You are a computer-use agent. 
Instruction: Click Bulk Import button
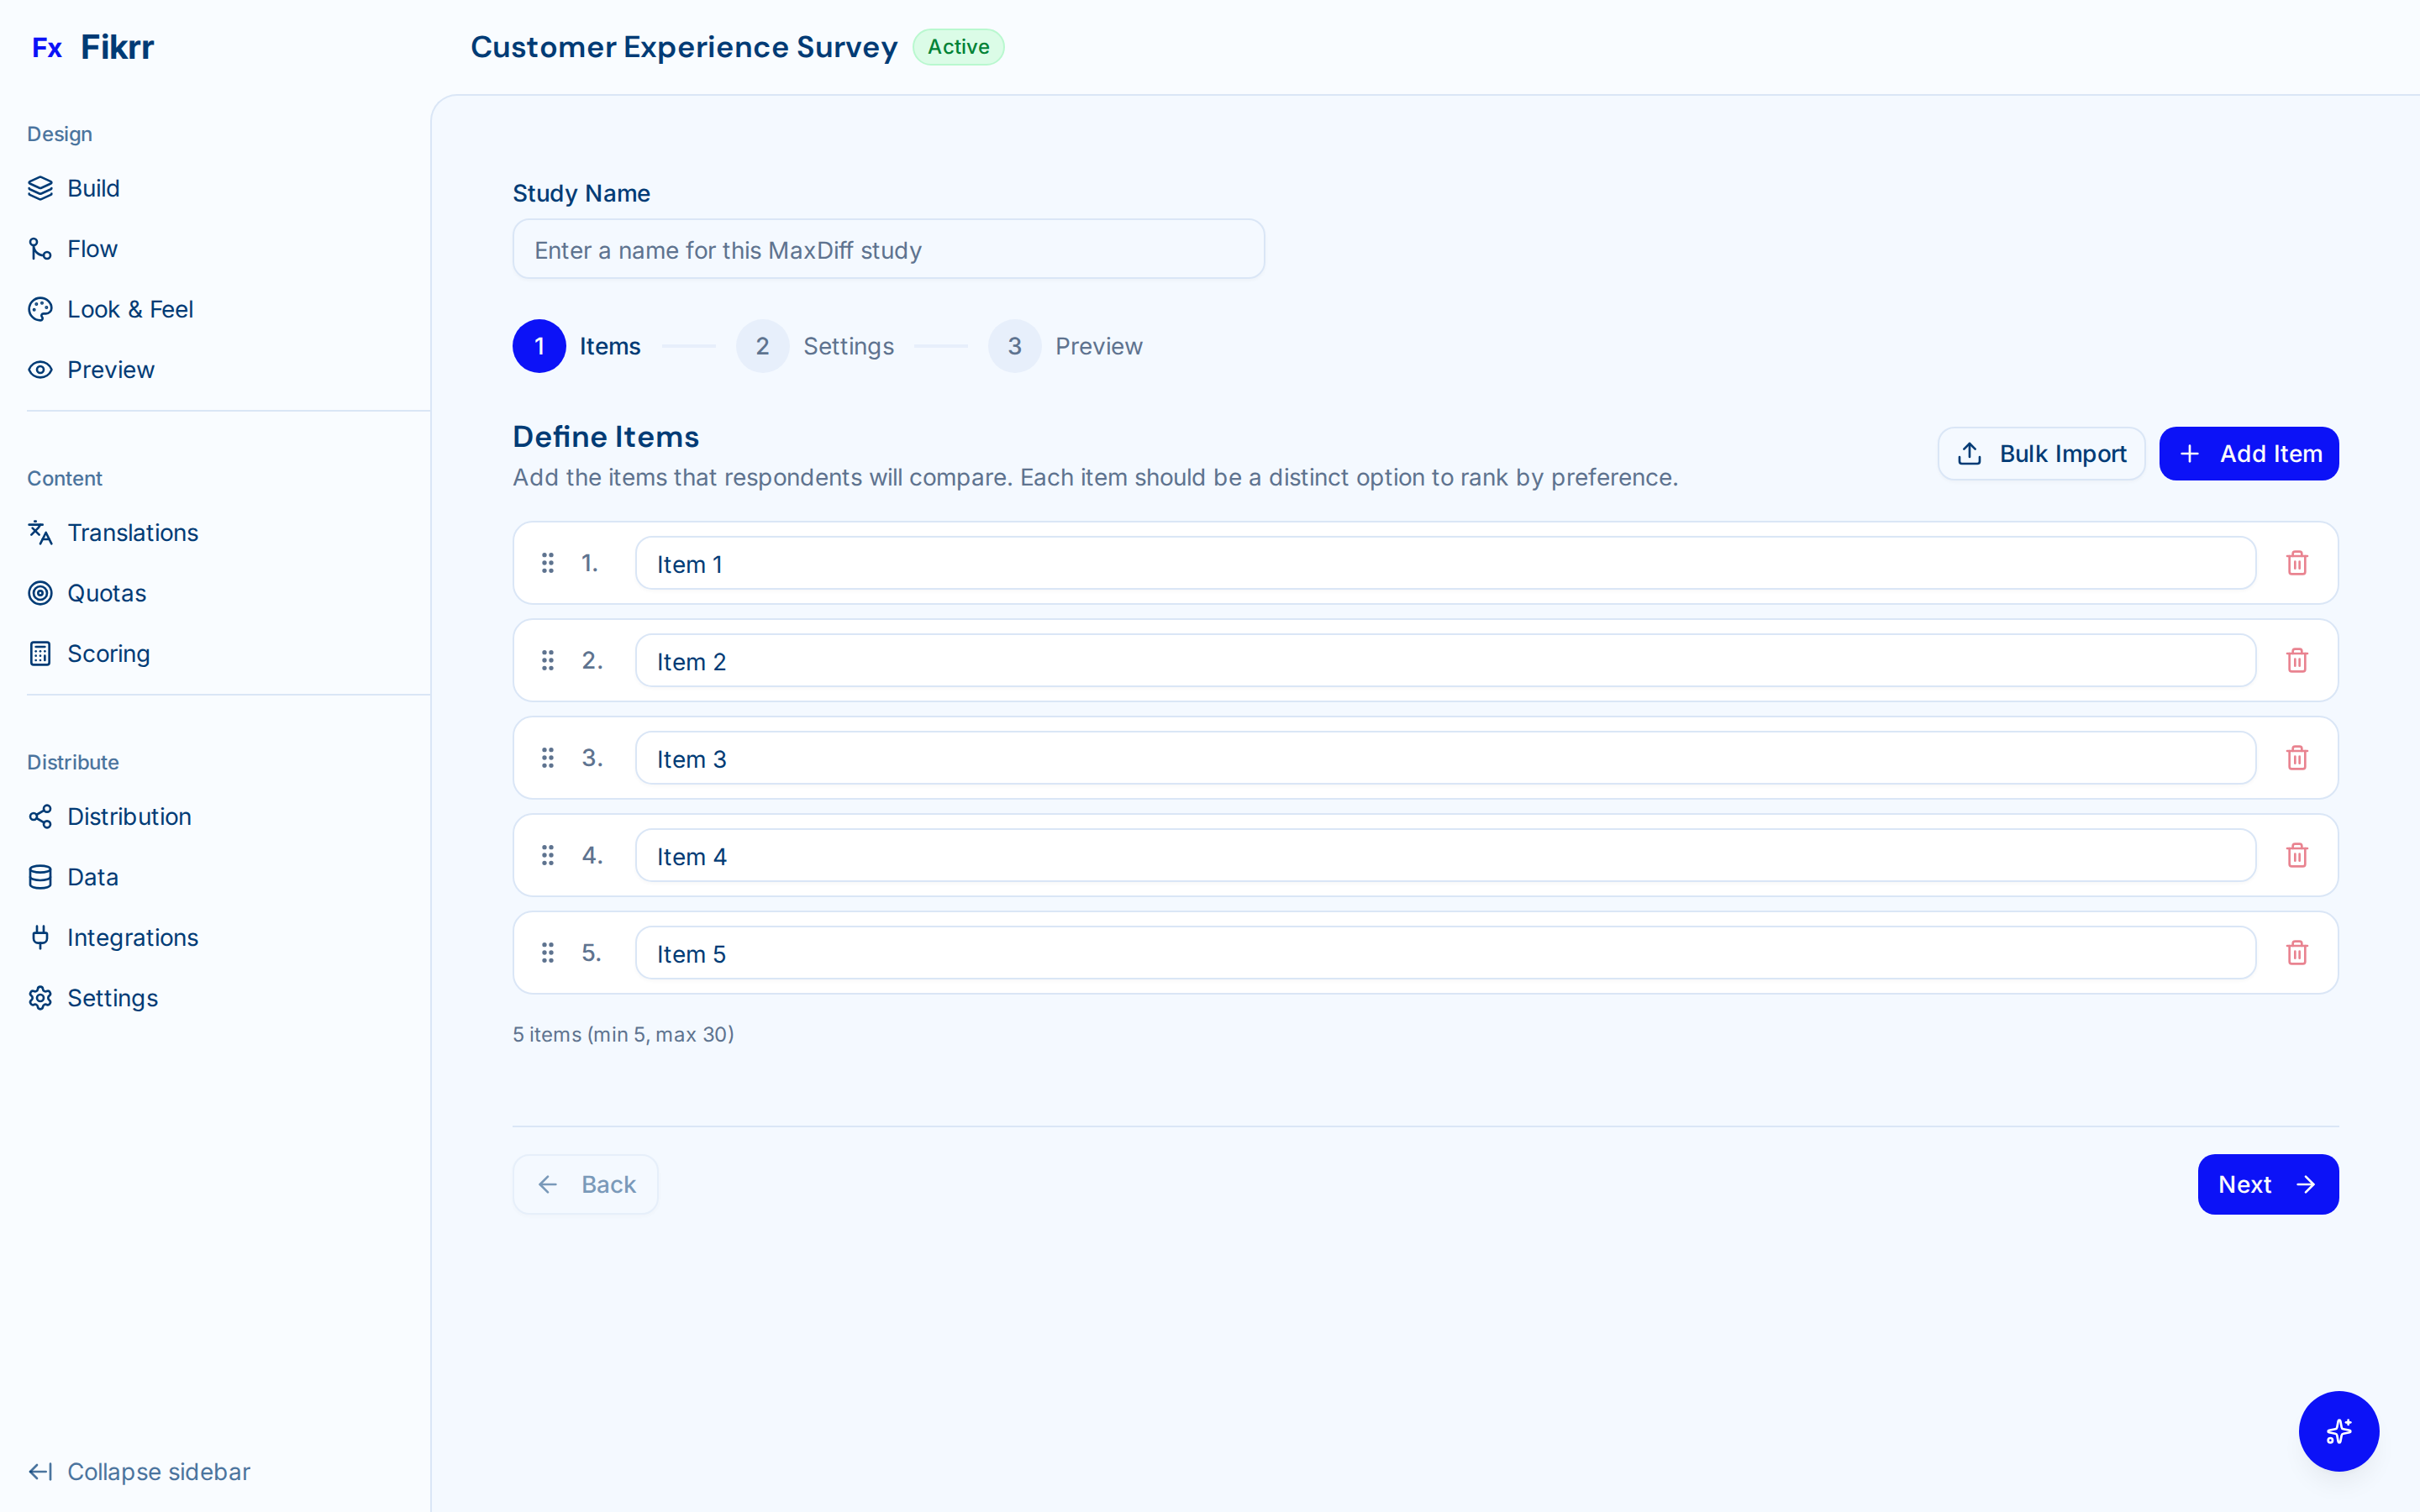(x=2041, y=454)
